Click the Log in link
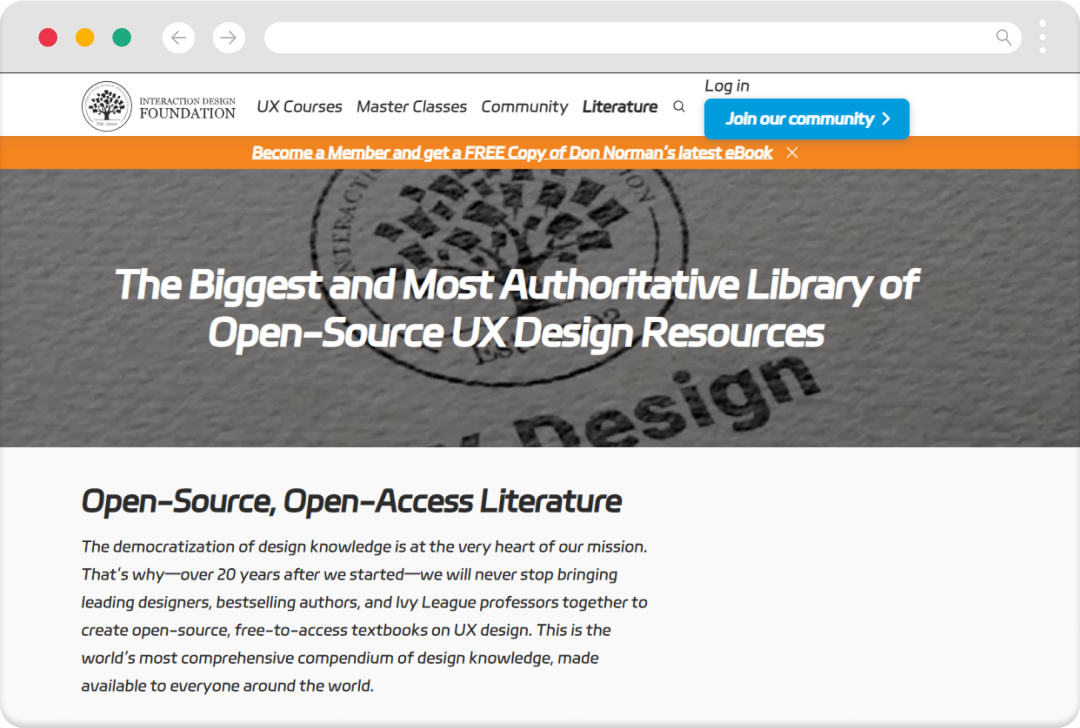Viewport: 1080px width, 728px height. [727, 86]
